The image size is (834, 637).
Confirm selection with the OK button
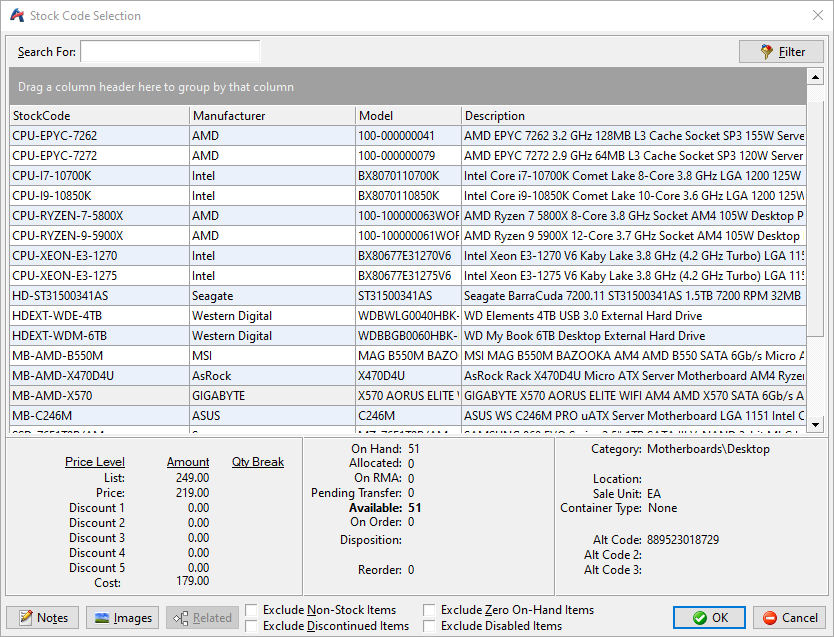pyautogui.click(x=709, y=618)
